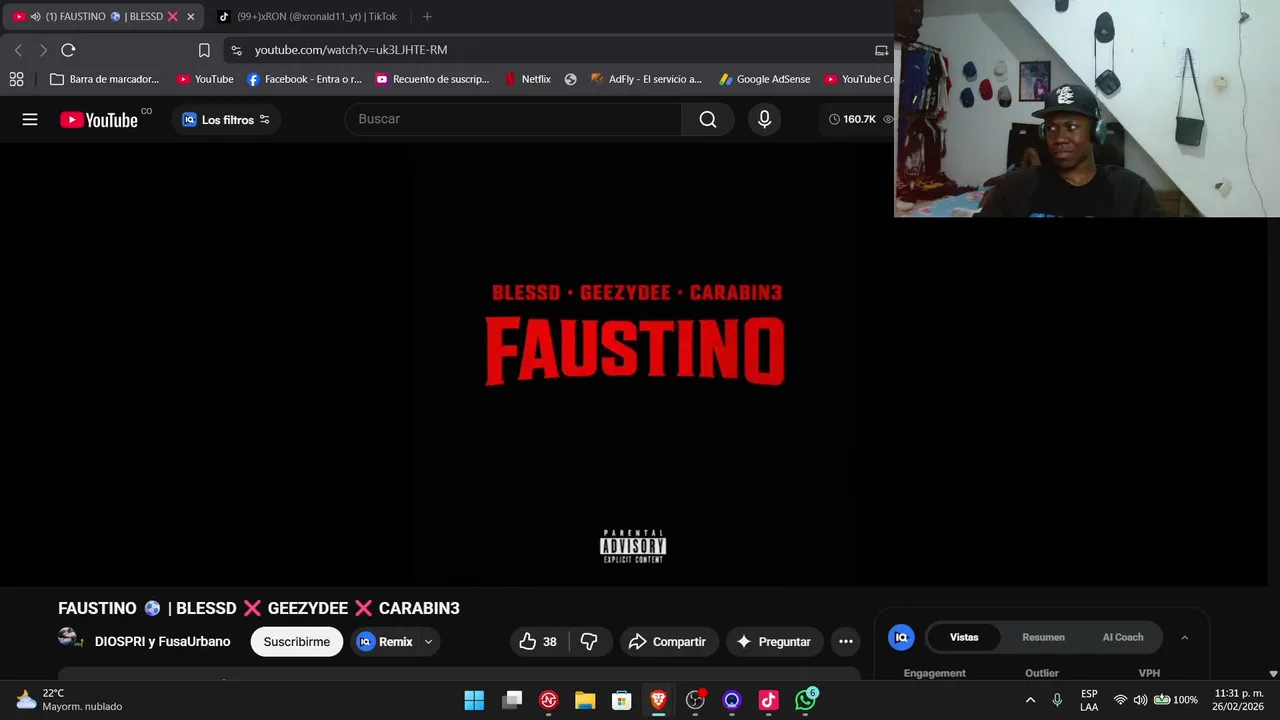Click the Engagement column label

[x=935, y=673]
